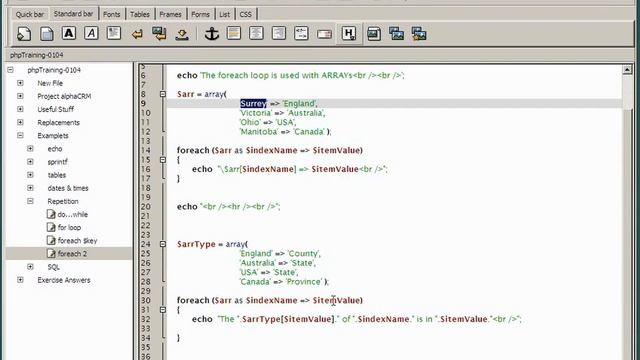Expand the sprintf node
Screen dimensions: 640x360
(30, 162)
